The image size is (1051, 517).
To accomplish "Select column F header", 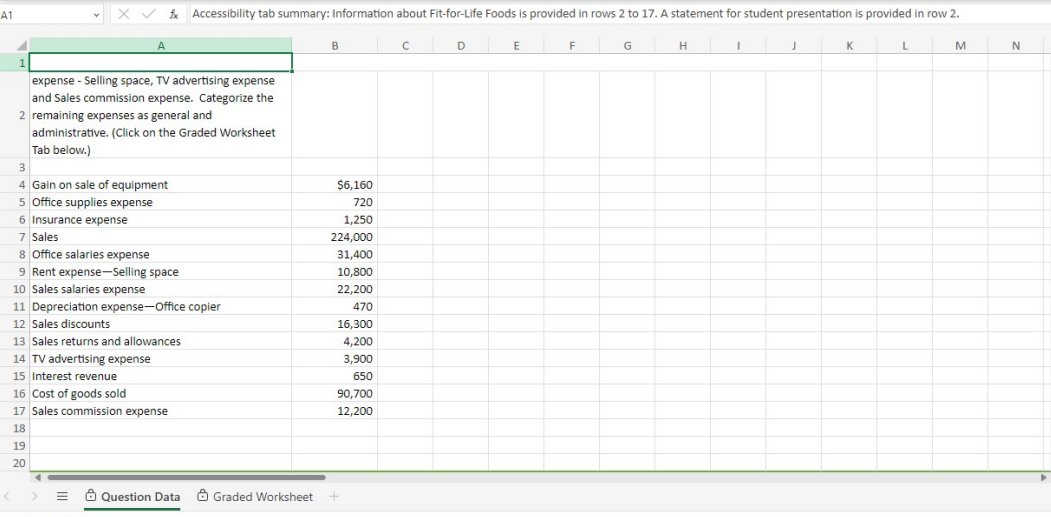I will point(572,46).
